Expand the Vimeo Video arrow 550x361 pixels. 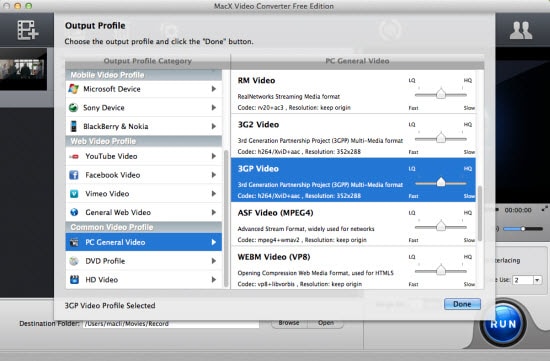pyautogui.click(x=214, y=194)
